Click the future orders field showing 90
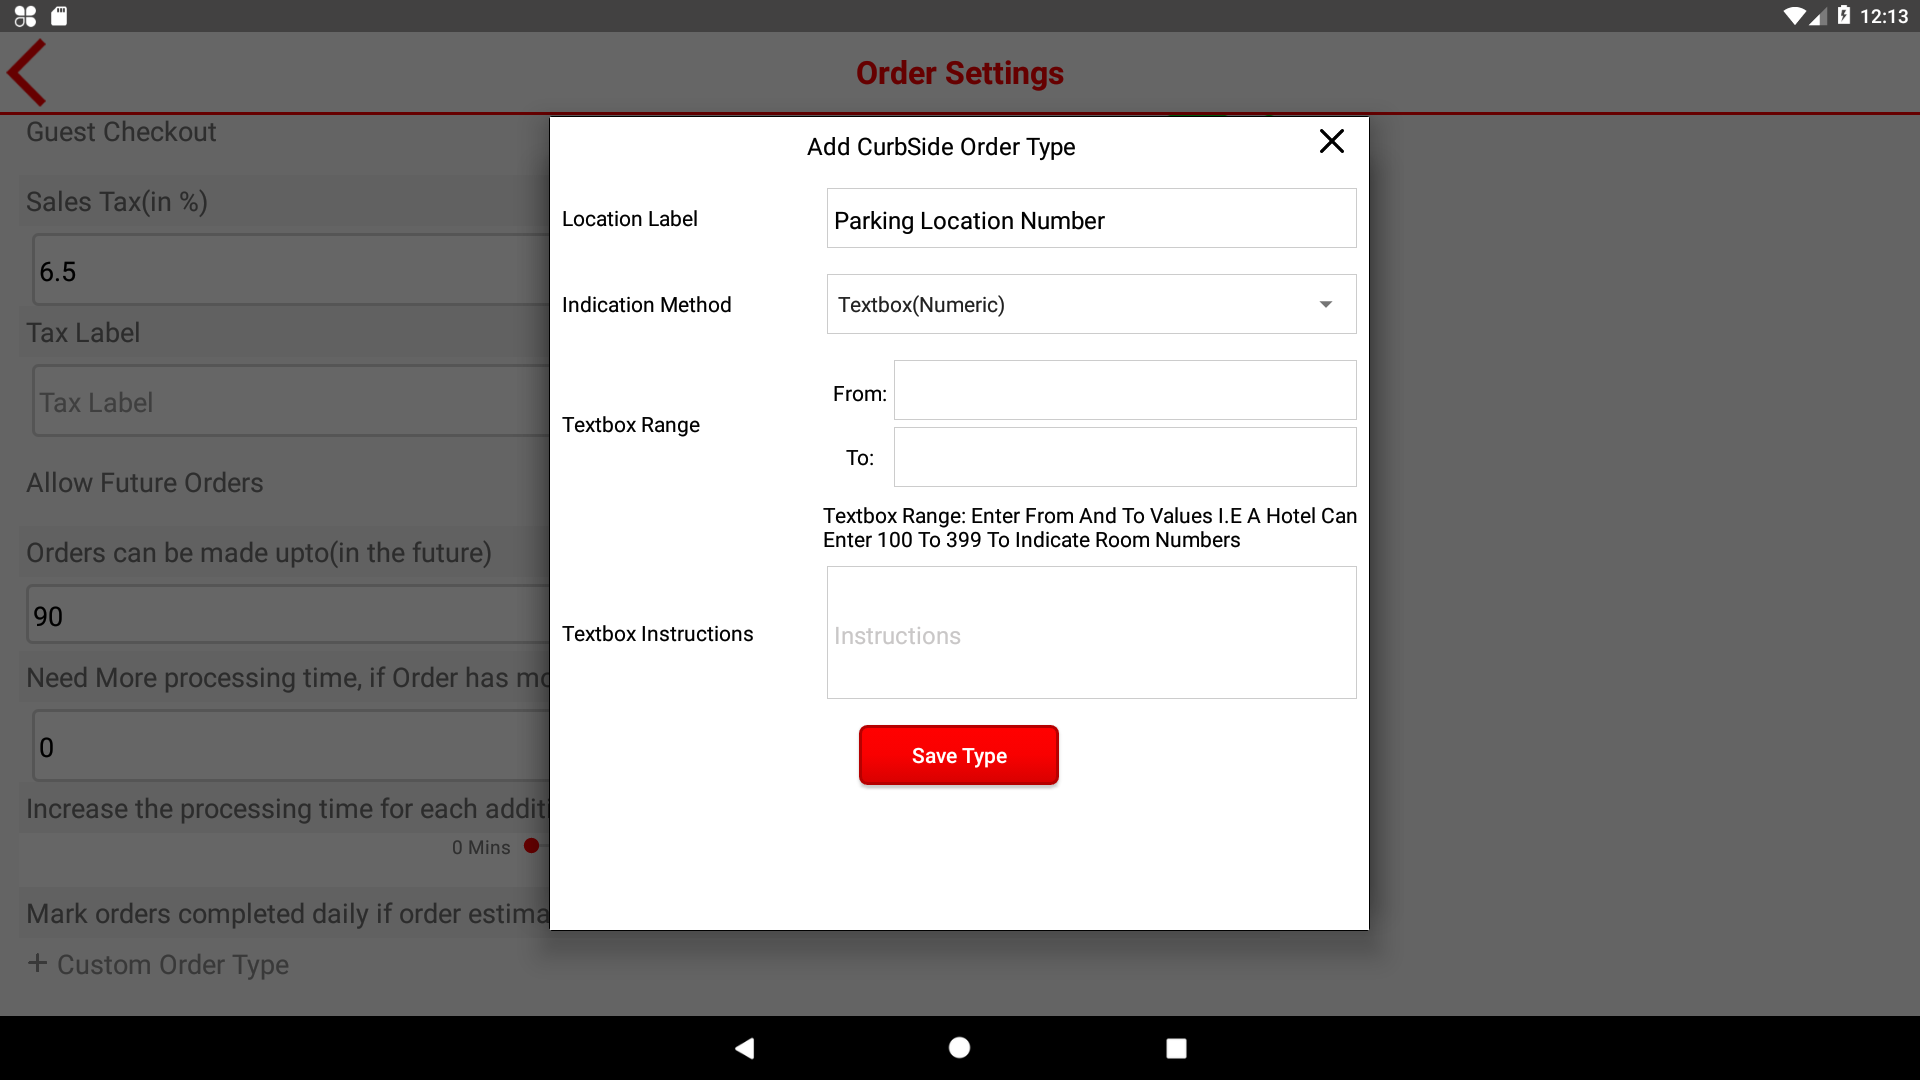Viewport: 1920px width, 1080px height. (290, 616)
